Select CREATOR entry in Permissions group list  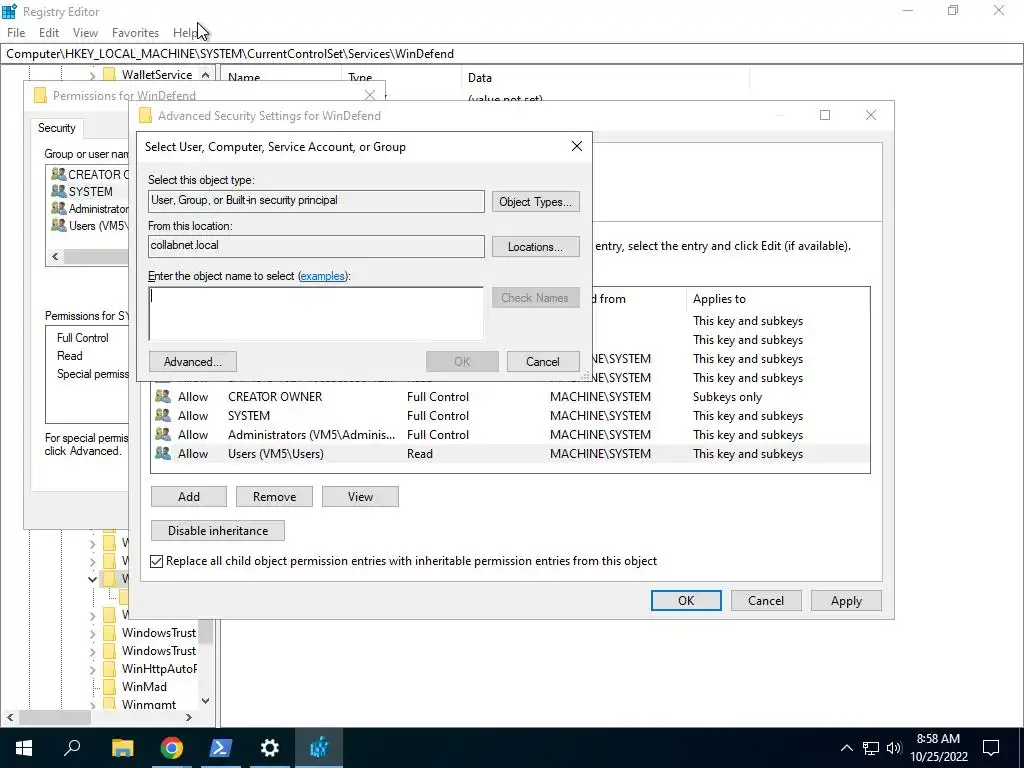90,174
